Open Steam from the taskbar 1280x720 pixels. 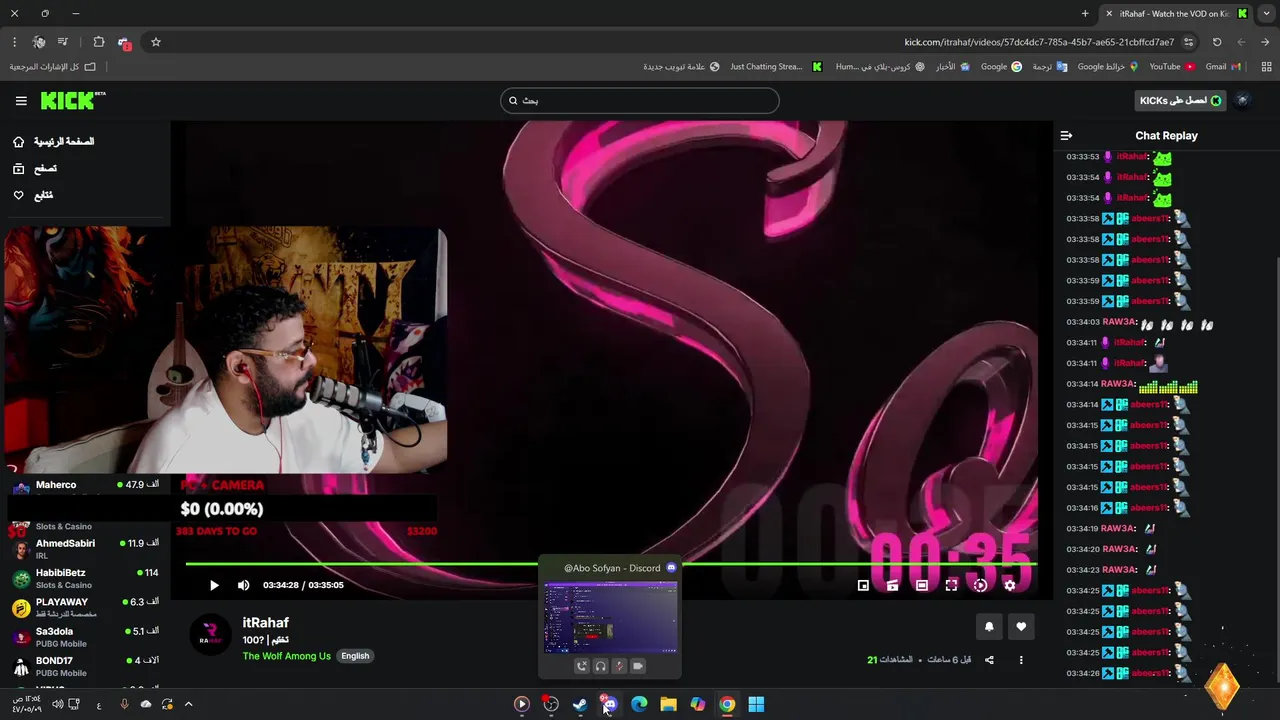pyautogui.click(x=580, y=704)
